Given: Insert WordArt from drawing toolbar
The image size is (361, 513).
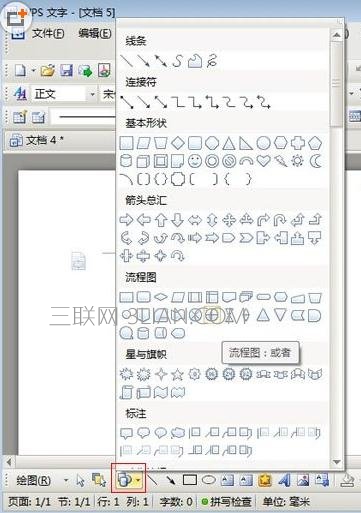Looking at the screenshot, I should point(284,480).
